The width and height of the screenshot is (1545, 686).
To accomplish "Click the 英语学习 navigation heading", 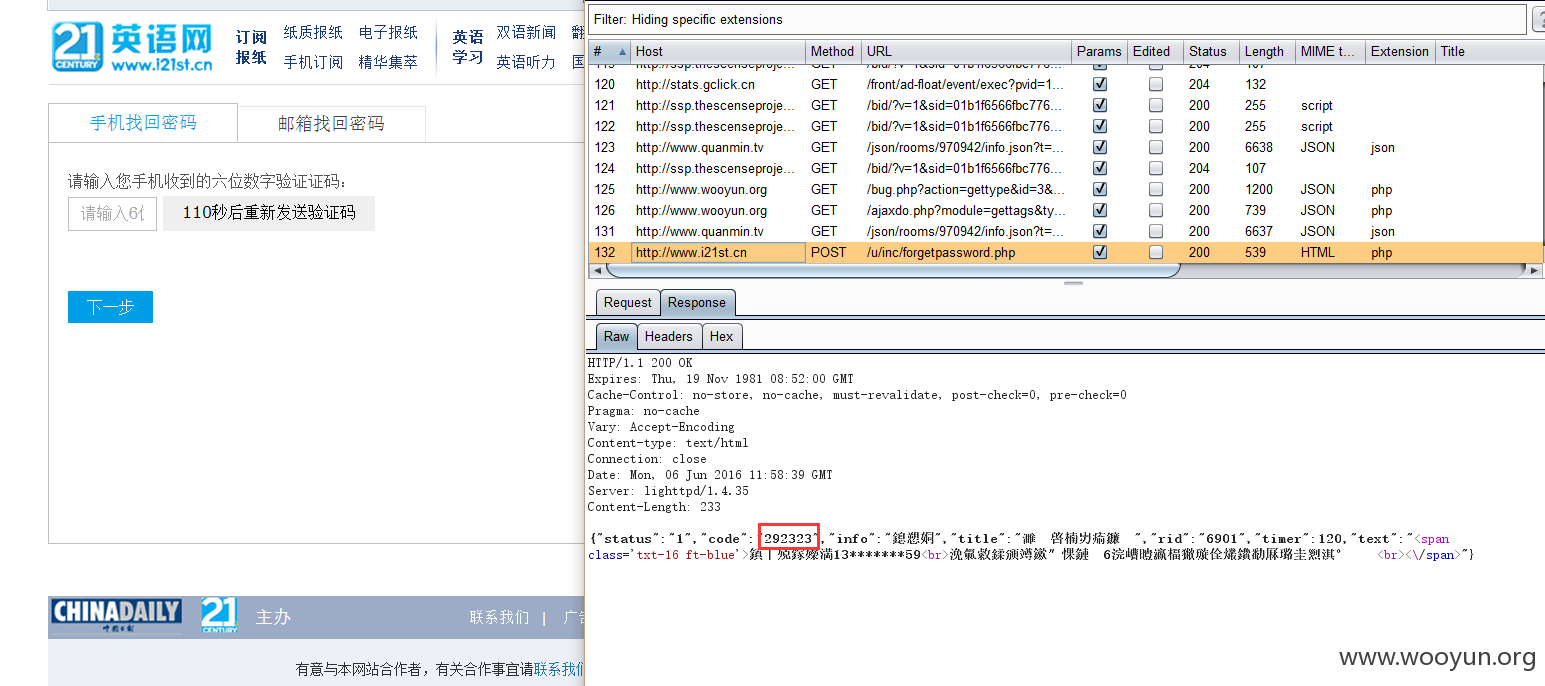I will (467, 47).
